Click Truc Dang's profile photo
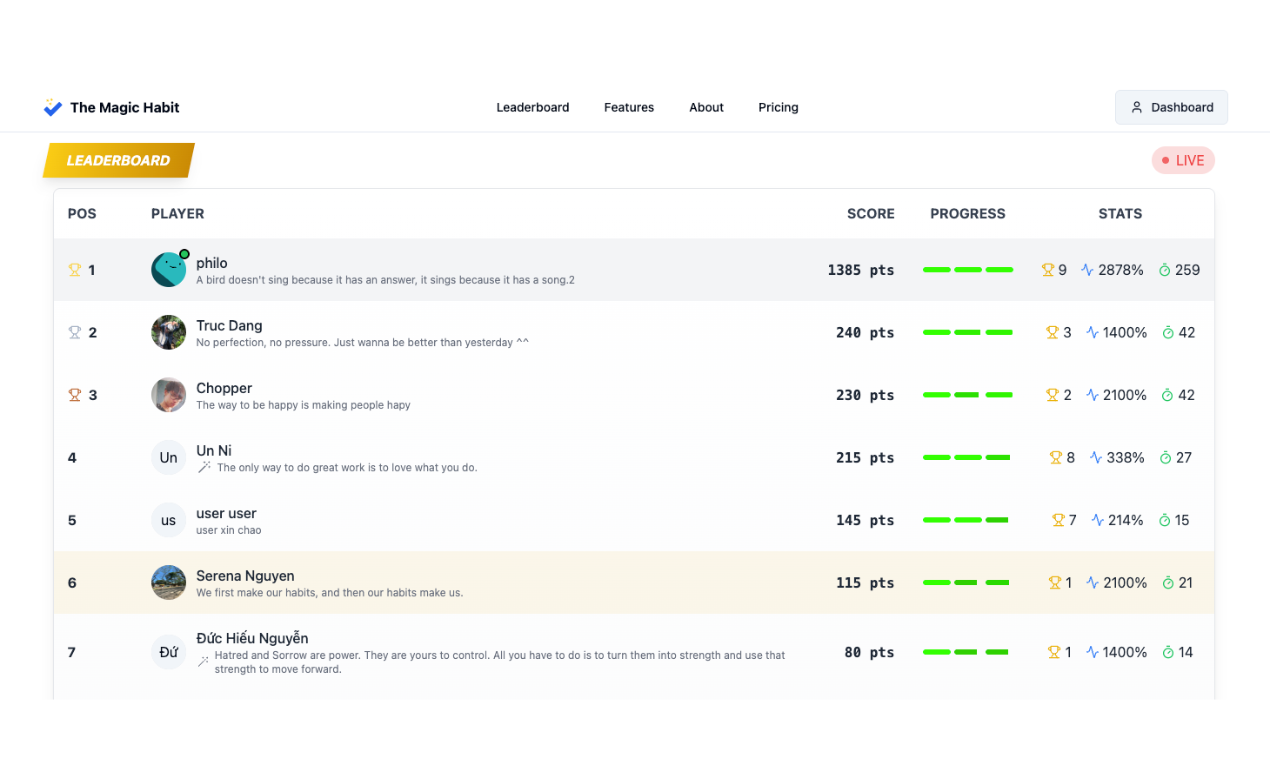Image resolution: width=1270 pixels, height=760 pixels. (169, 333)
